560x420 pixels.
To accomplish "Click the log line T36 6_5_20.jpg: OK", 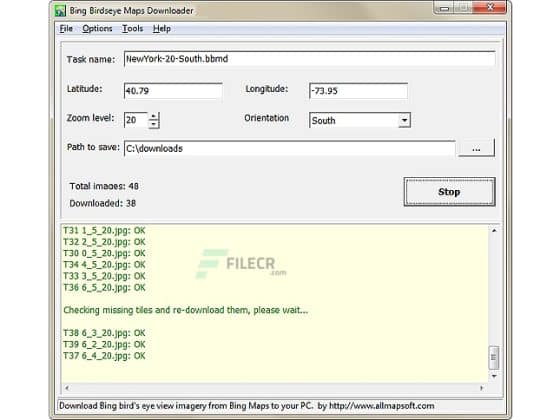I will [x=104, y=288].
